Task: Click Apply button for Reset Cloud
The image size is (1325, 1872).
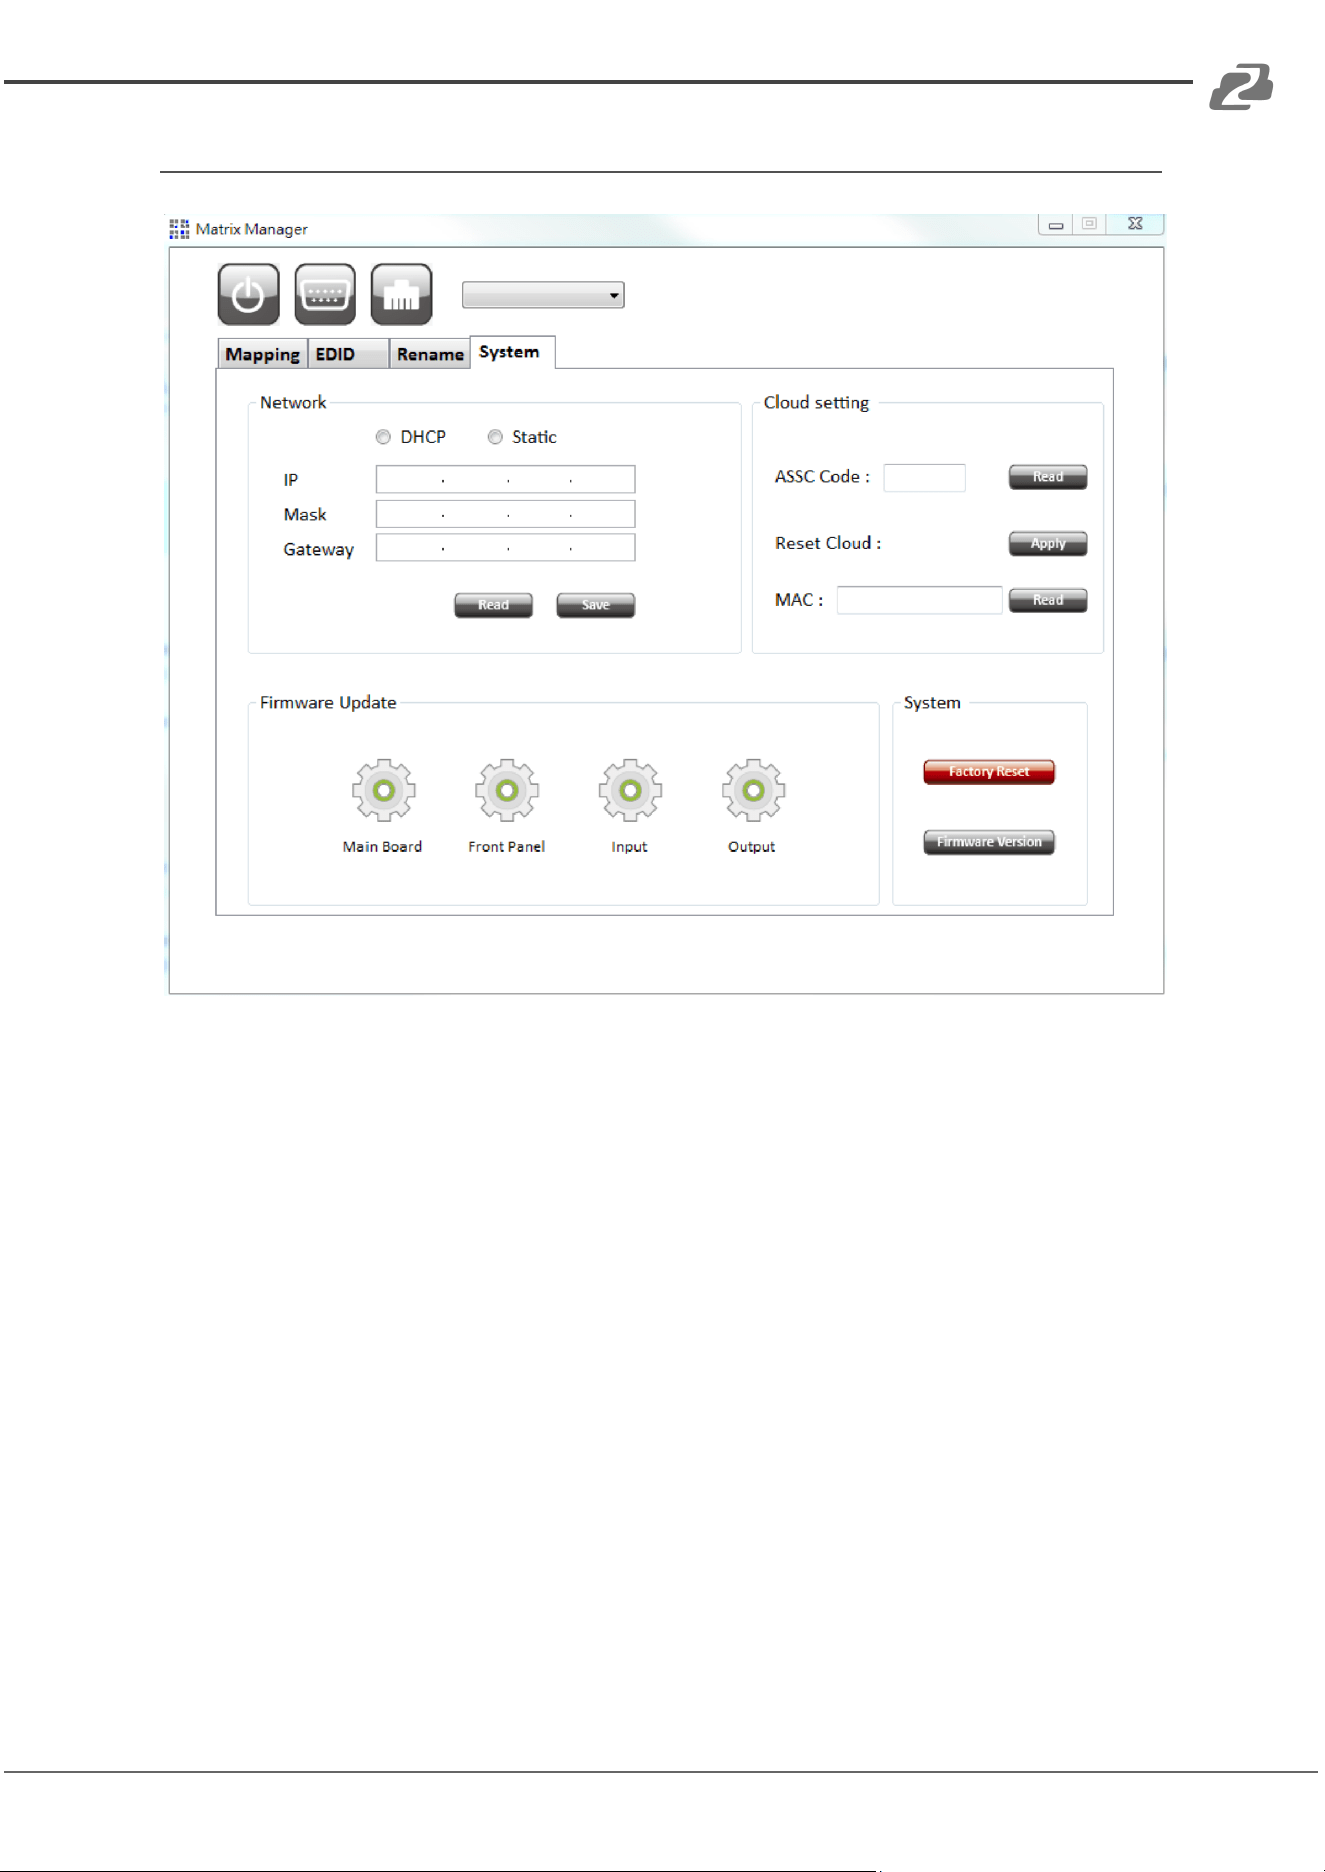Action: [1047, 543]
